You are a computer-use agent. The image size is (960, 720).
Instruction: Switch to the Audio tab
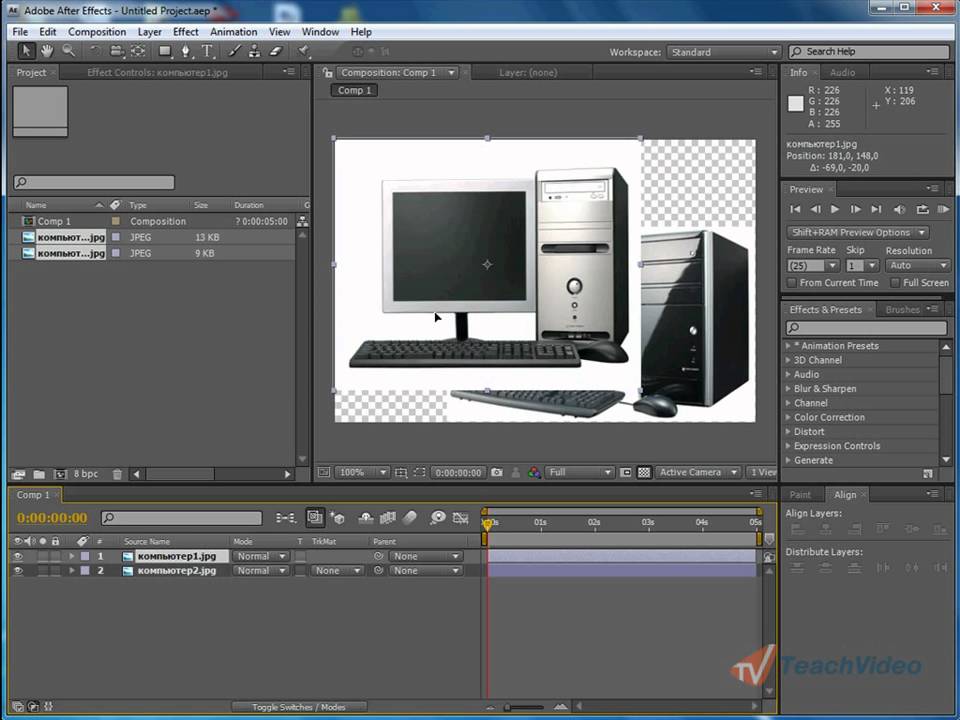click(842, 73)
